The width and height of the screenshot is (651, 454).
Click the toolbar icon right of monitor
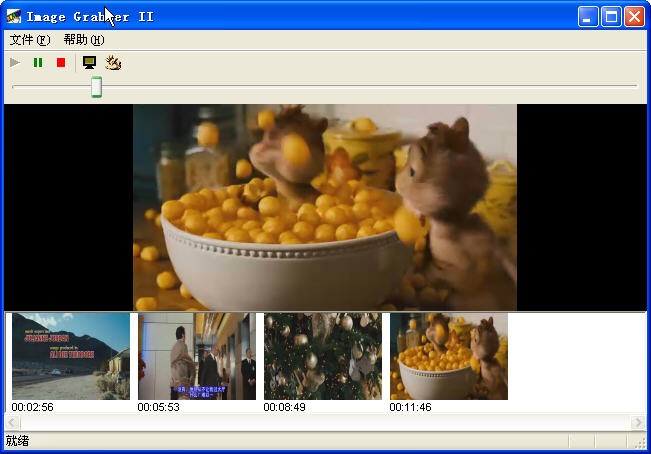[113, 63]
